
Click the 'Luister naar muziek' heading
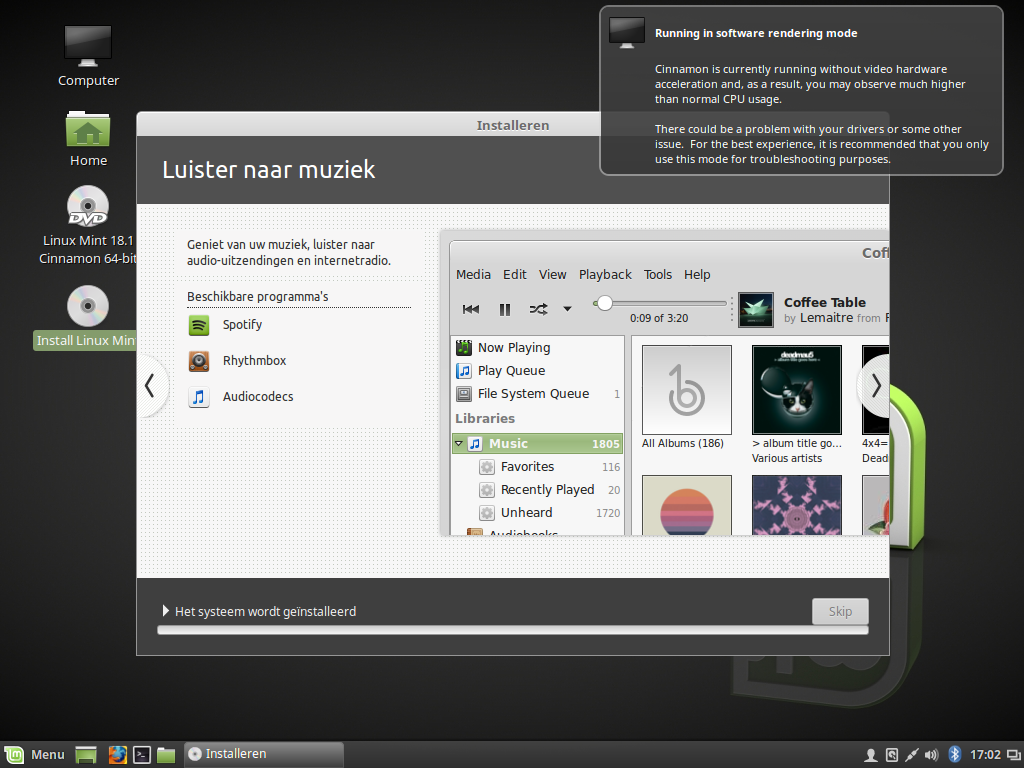[x=268, y=169]
